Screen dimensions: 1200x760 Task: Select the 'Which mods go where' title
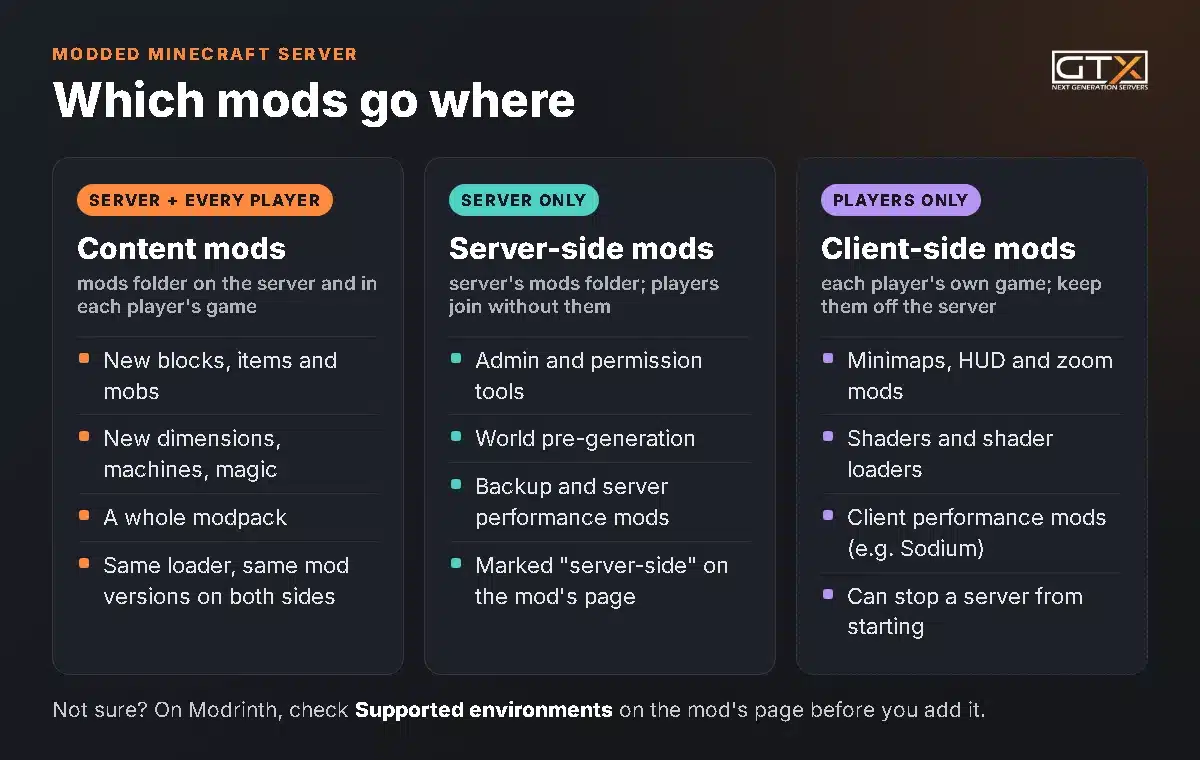point(314,101)
